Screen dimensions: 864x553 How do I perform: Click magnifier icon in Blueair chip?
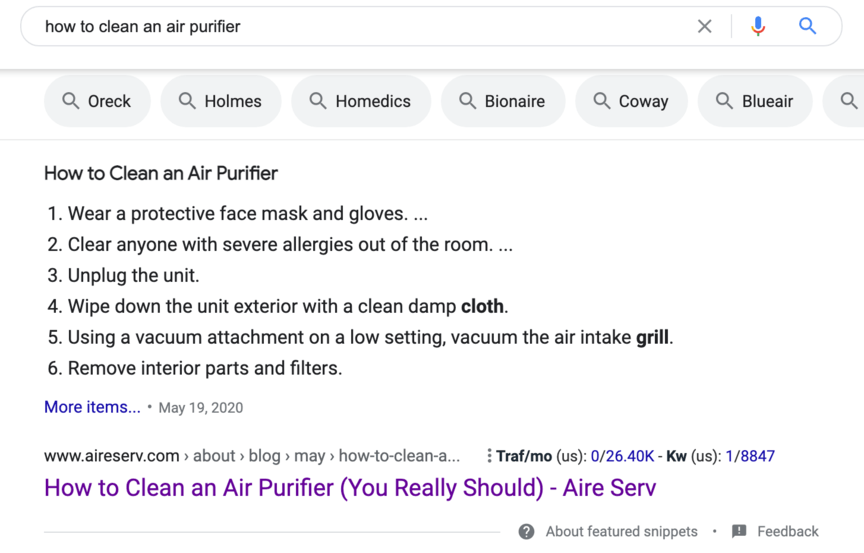tap(724, 101)
